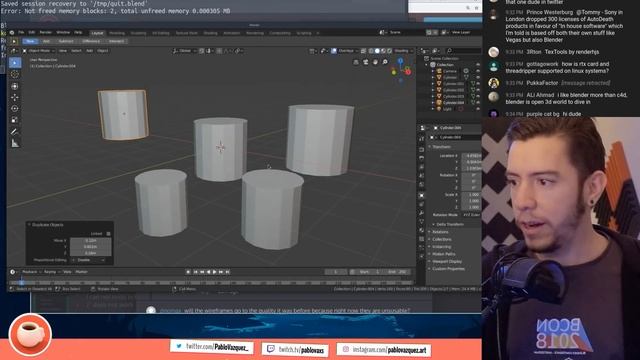Open the Modifiers wrench tab icon
This screenshot has height=360, width=640.
coord(422,213)
